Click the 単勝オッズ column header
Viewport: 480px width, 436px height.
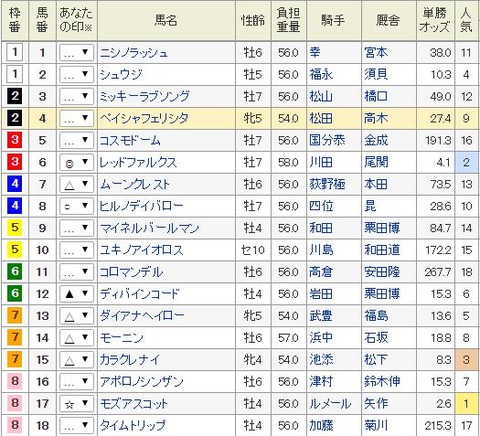[x=435, y=20]
